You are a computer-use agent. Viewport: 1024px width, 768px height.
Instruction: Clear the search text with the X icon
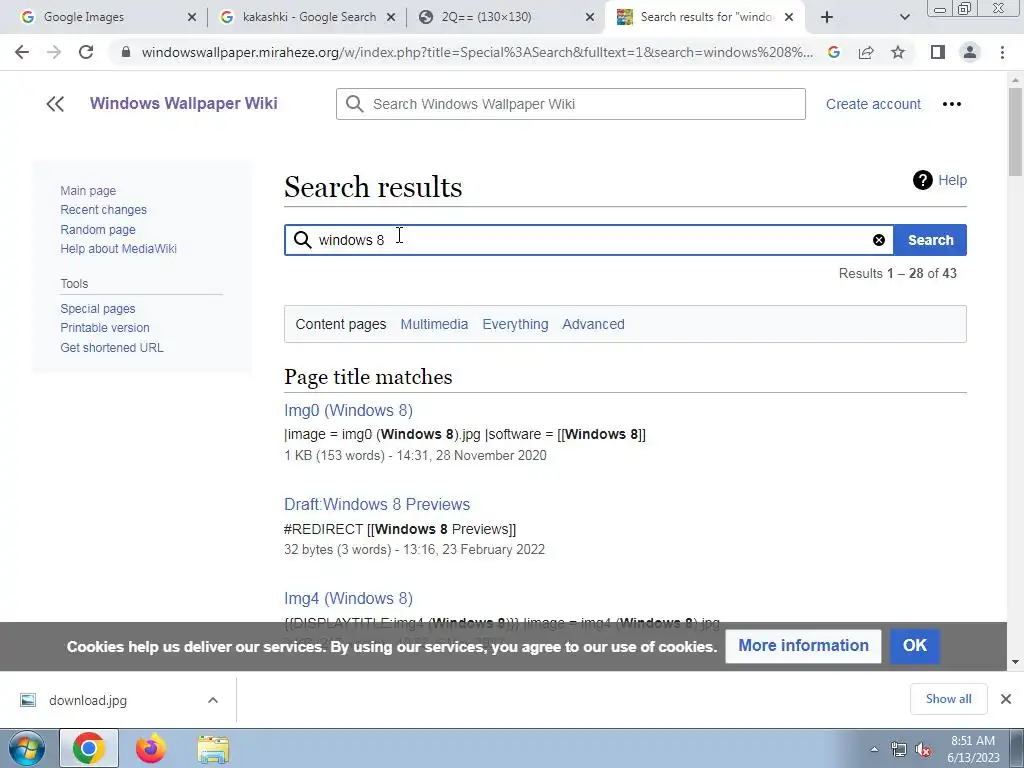pyautogui.click(x=879, y=240)
